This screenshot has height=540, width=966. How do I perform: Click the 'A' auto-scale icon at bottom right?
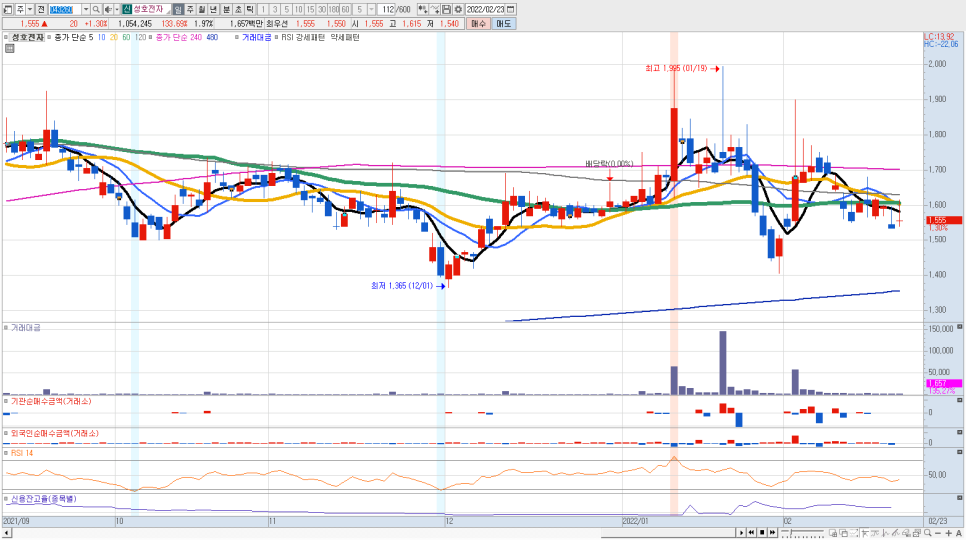(x=959, y=533)
